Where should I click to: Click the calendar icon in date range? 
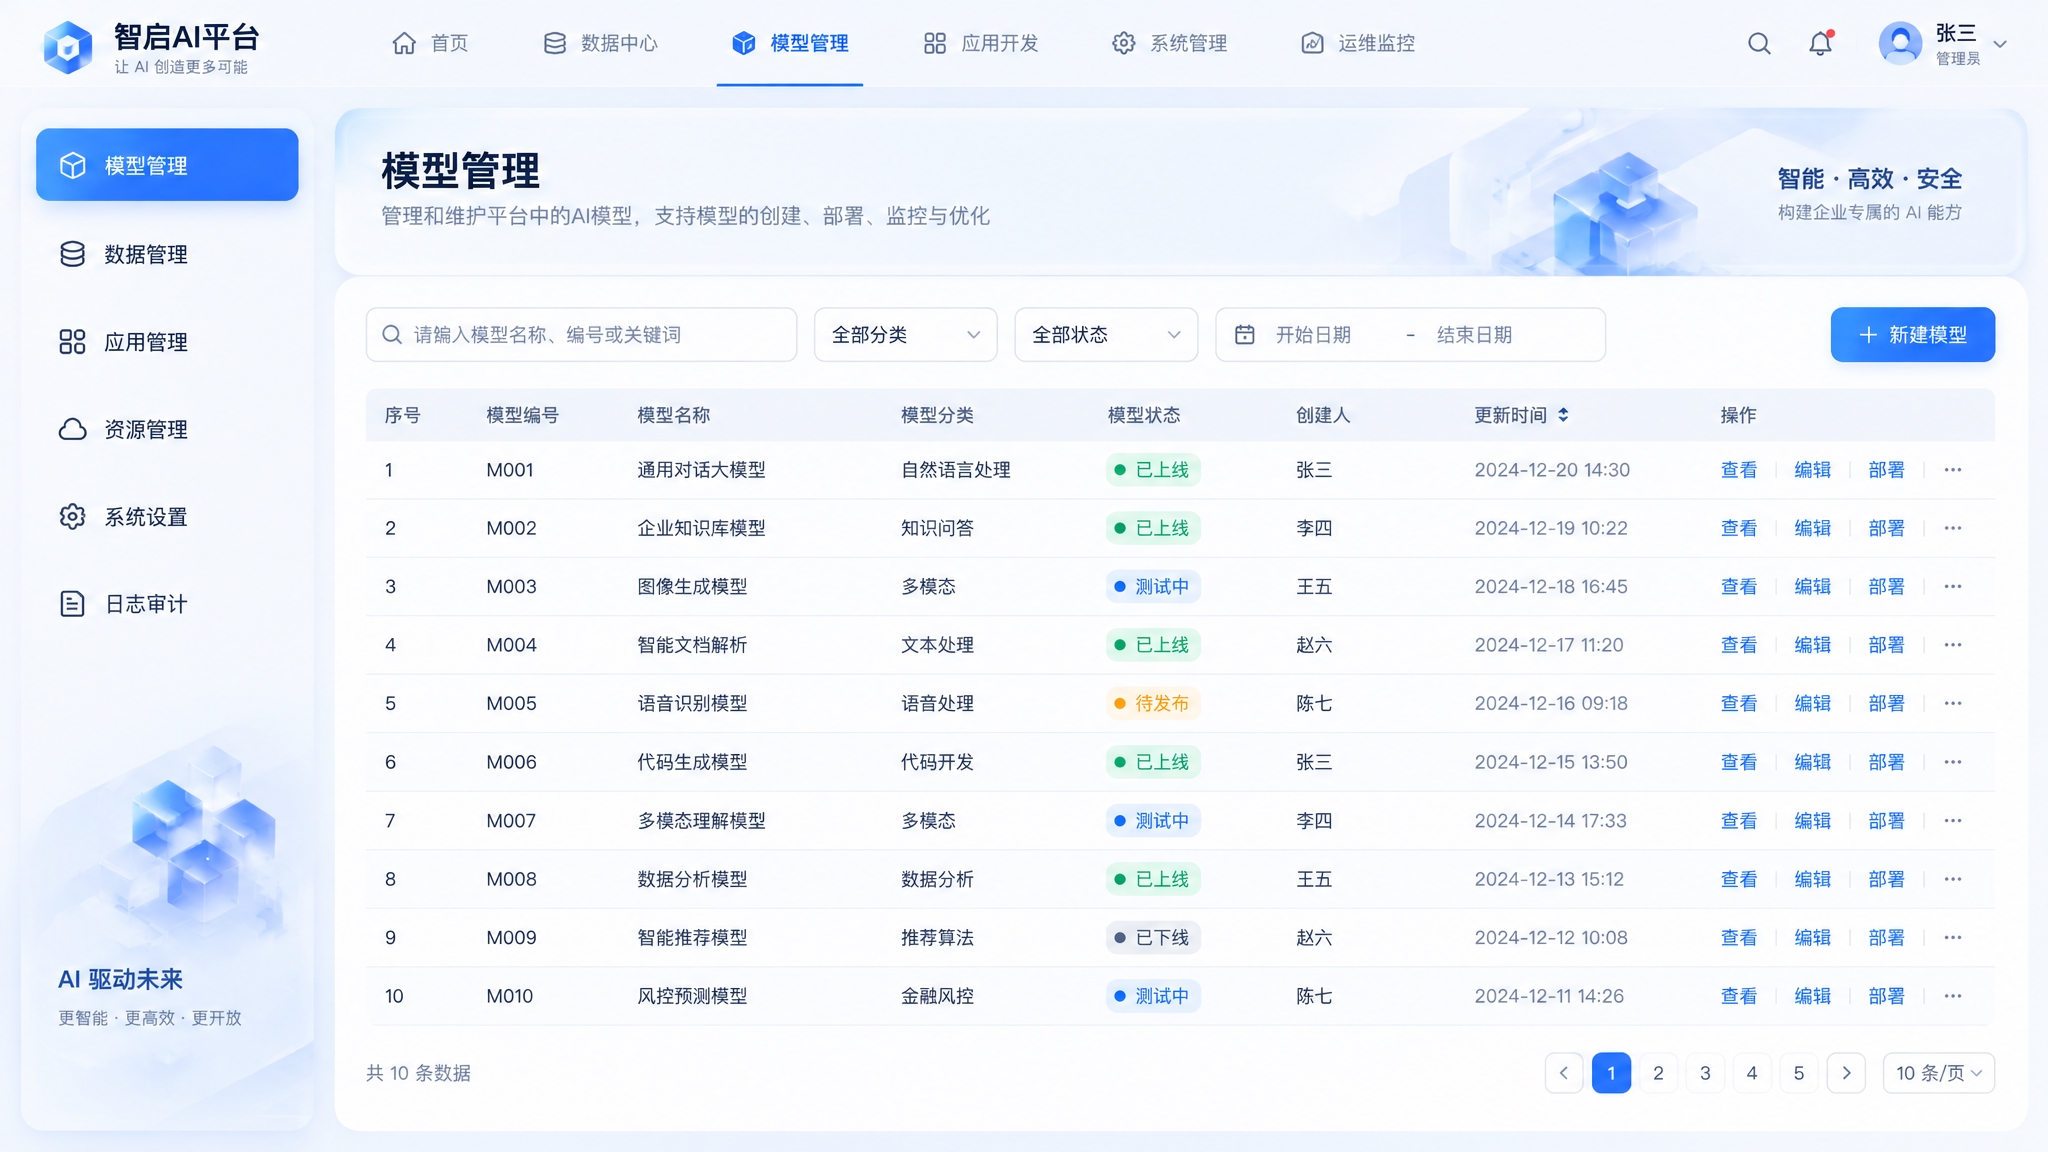click(1244, 335)
